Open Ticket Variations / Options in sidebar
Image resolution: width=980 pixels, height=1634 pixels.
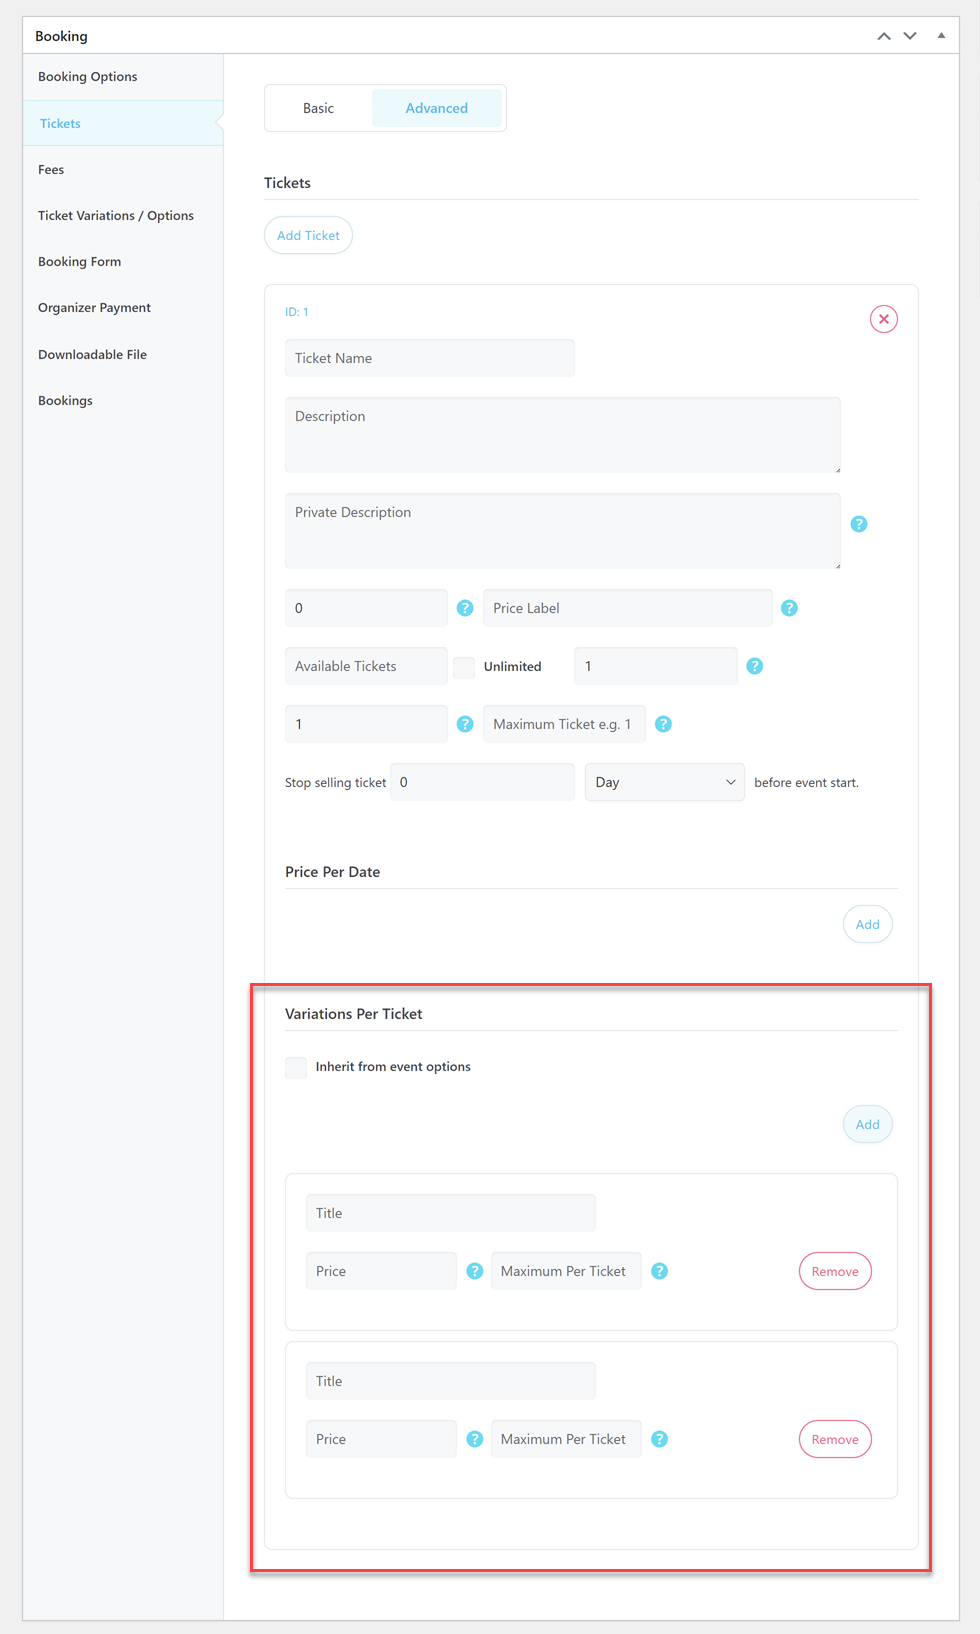116,216
